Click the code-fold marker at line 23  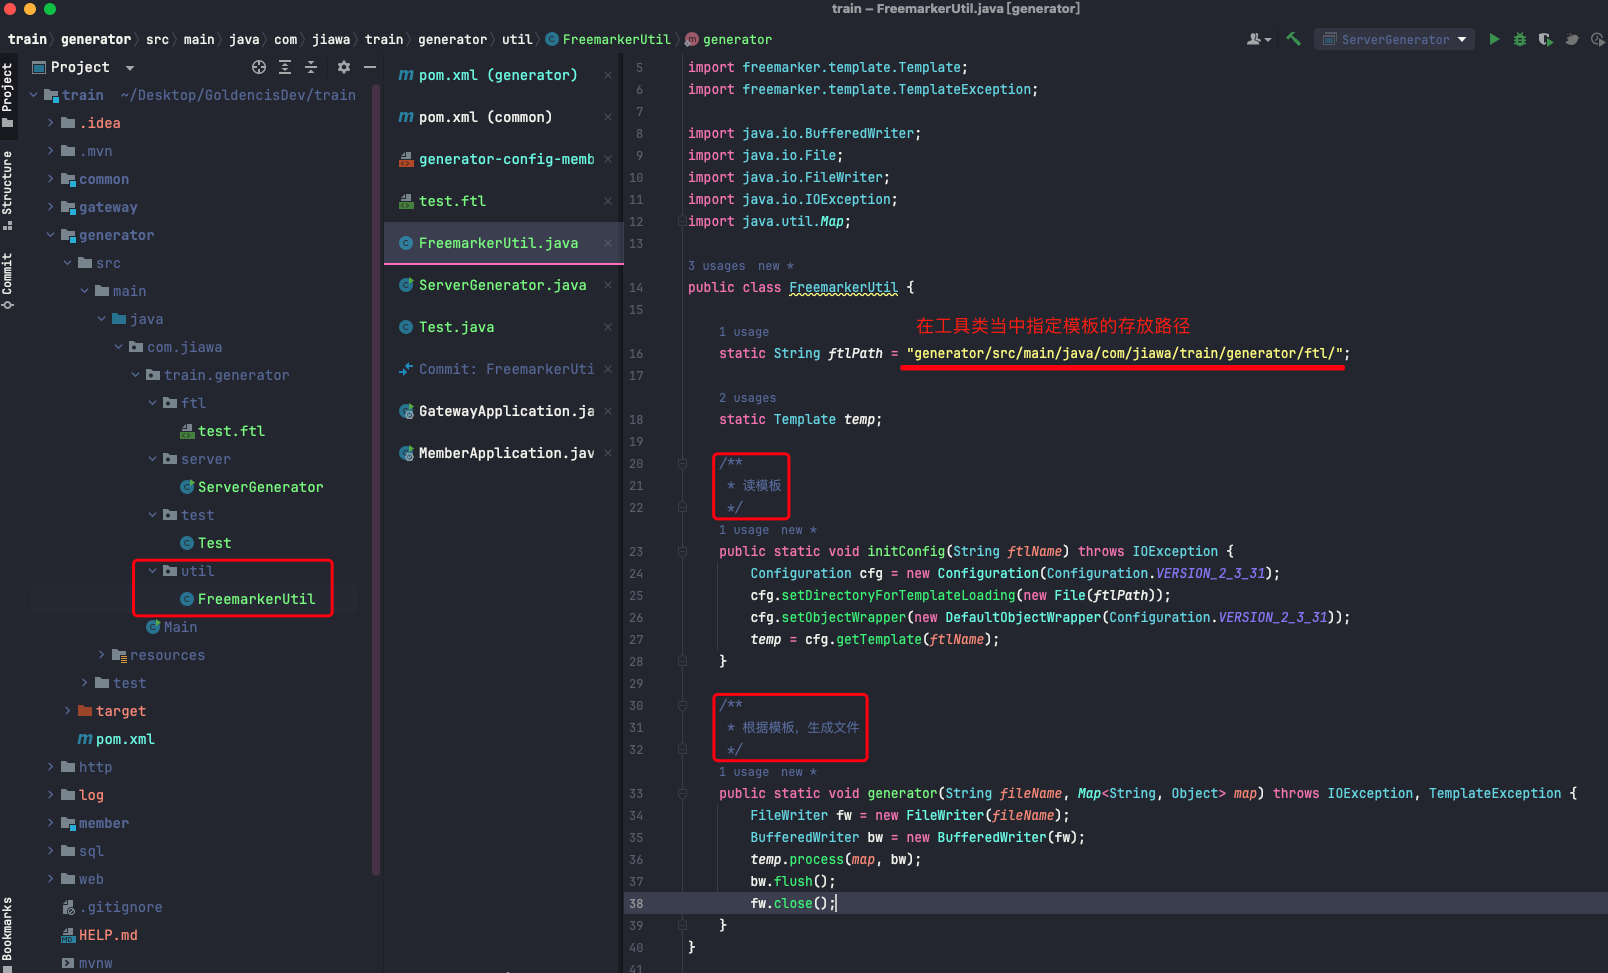[x=682, y=551]
